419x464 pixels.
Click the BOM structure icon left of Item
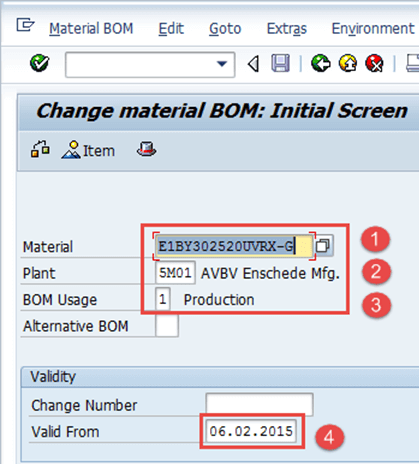click(40, 149)
